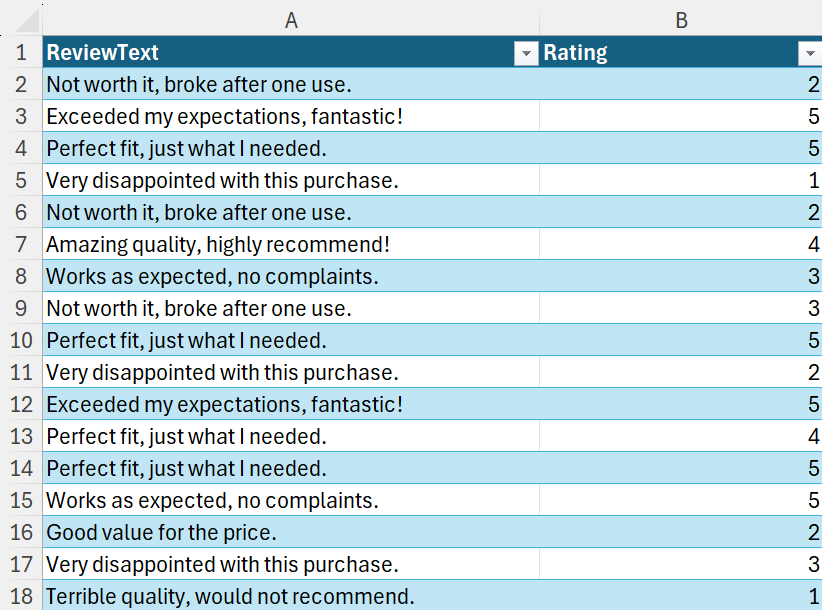Open the ReviewText column filter dropdown
Viewport: 822px width, 610px height.
[526, 53]
